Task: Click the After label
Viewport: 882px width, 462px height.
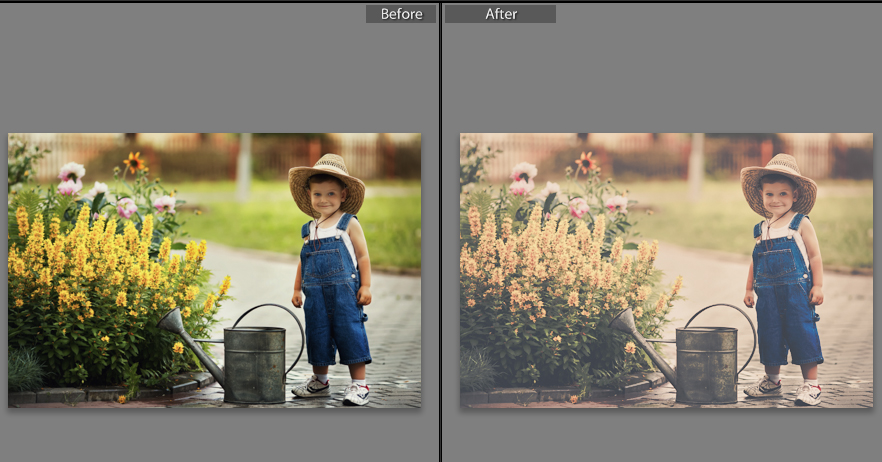Action: [x=500, y=14]
